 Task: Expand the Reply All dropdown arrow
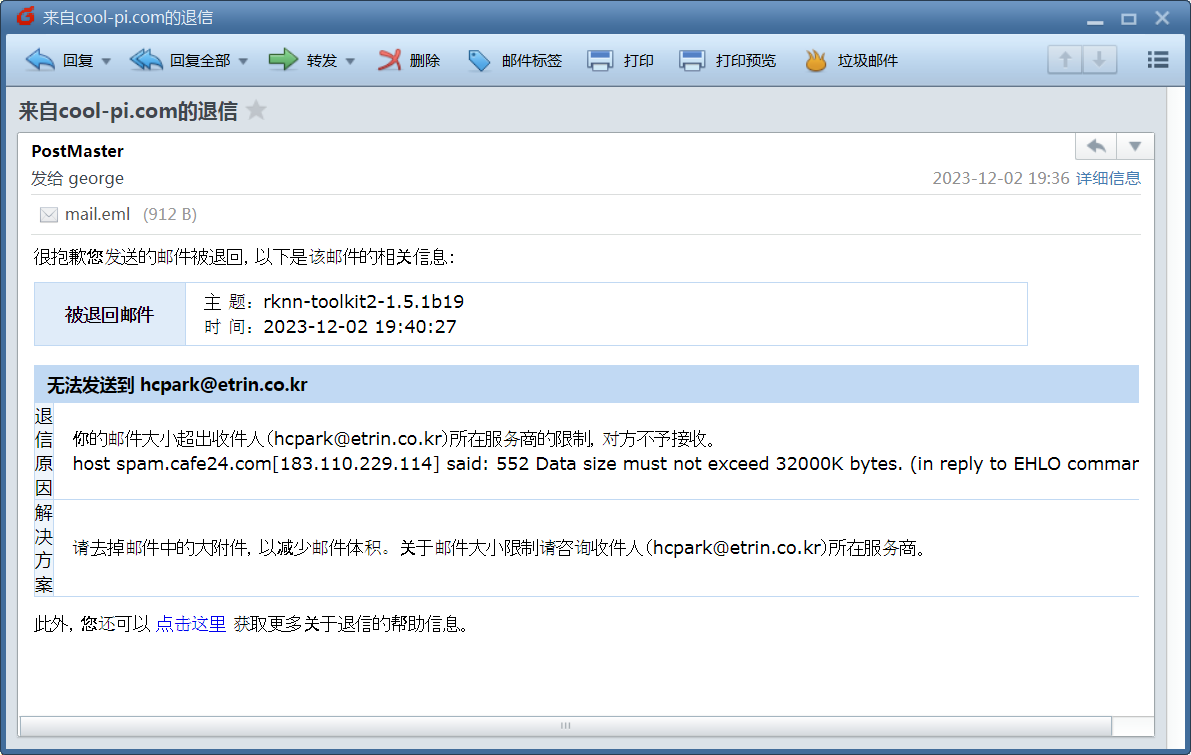[x=243, y=61]
